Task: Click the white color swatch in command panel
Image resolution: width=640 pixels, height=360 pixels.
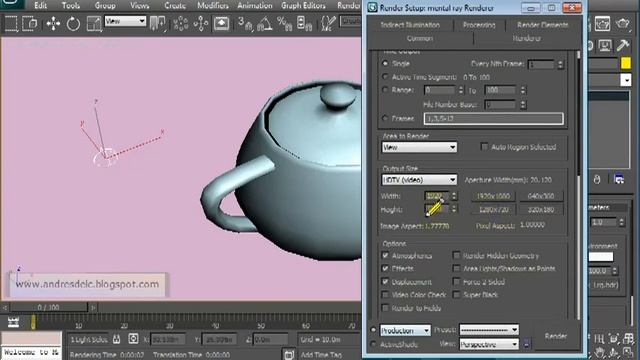Action: [x=601, y=257]
